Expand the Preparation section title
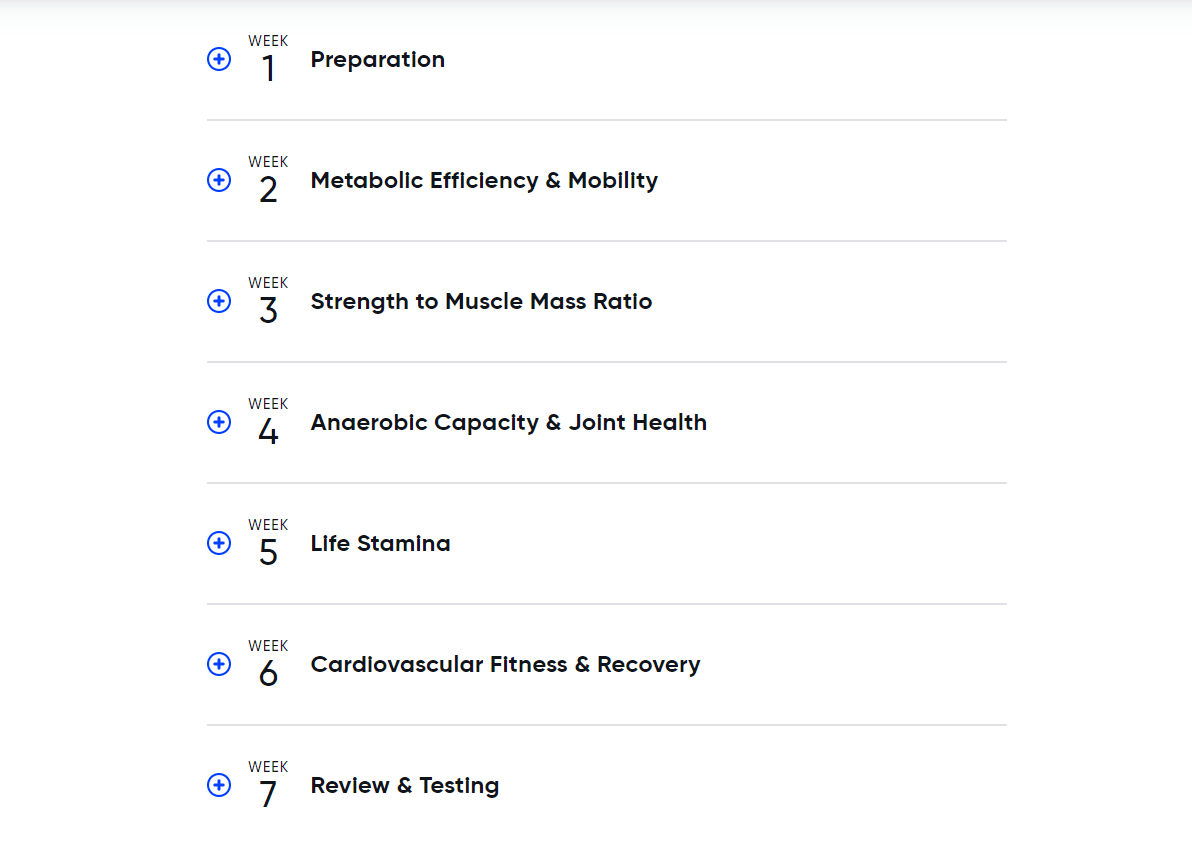Viewport: 1192px width, 846px height. click(377, 60)
